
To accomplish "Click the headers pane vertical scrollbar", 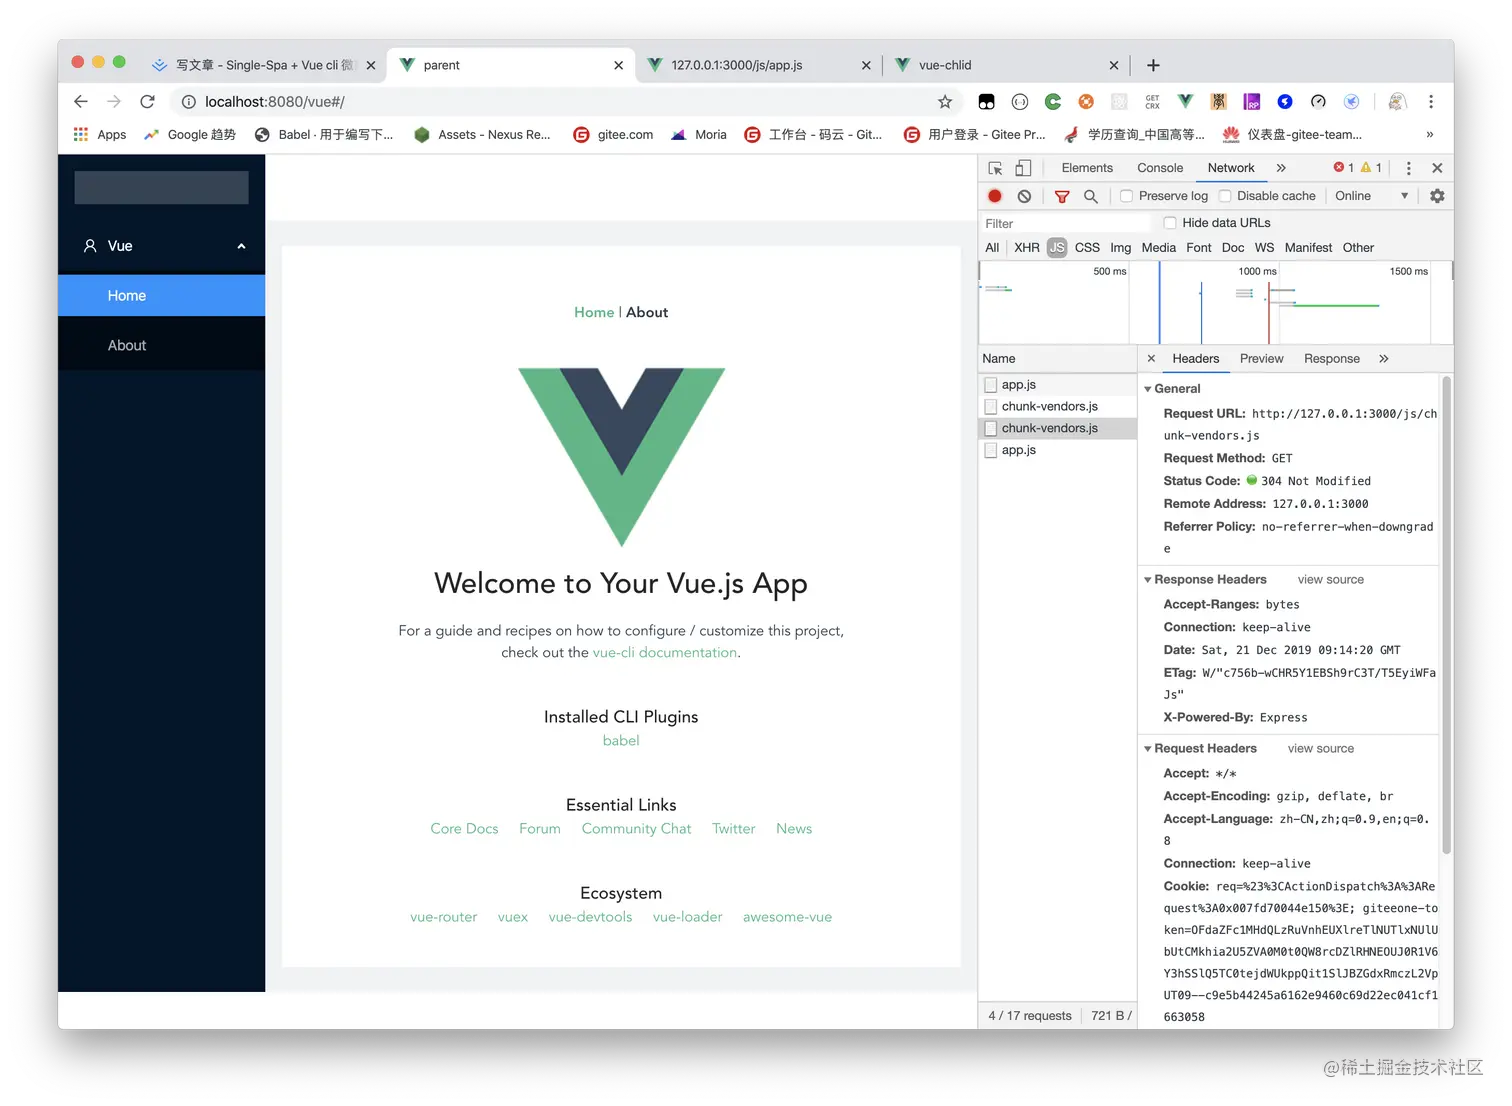I will click(1446, 615).
